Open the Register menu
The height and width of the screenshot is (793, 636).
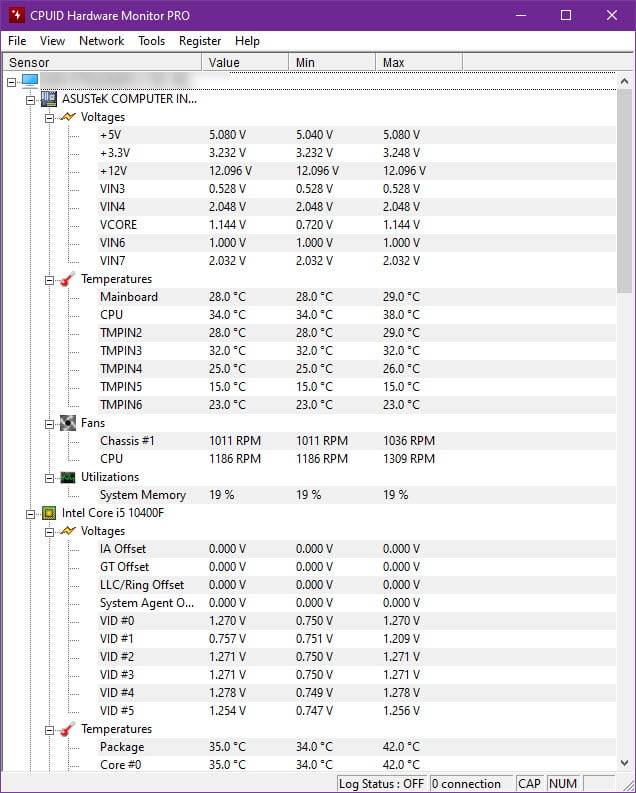[200, 41]
